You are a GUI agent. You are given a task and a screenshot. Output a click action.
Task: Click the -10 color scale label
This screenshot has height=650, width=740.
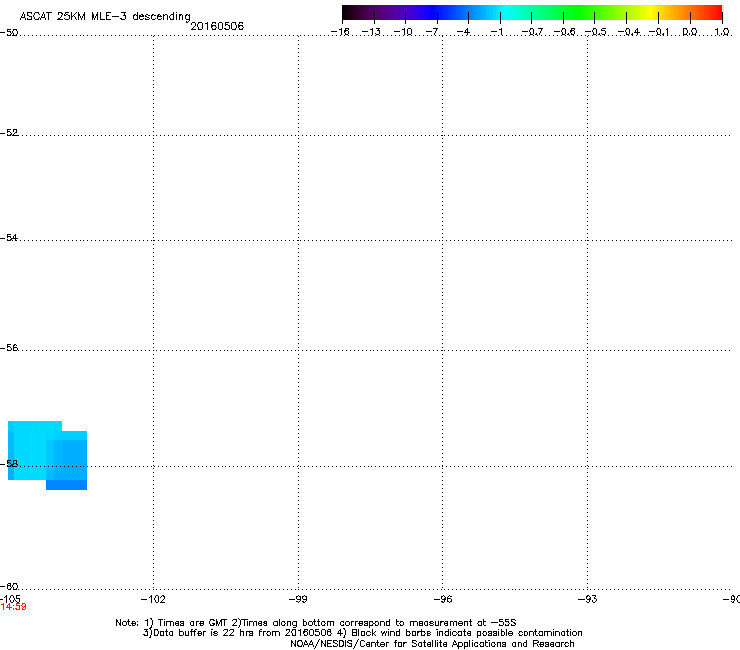403,32
